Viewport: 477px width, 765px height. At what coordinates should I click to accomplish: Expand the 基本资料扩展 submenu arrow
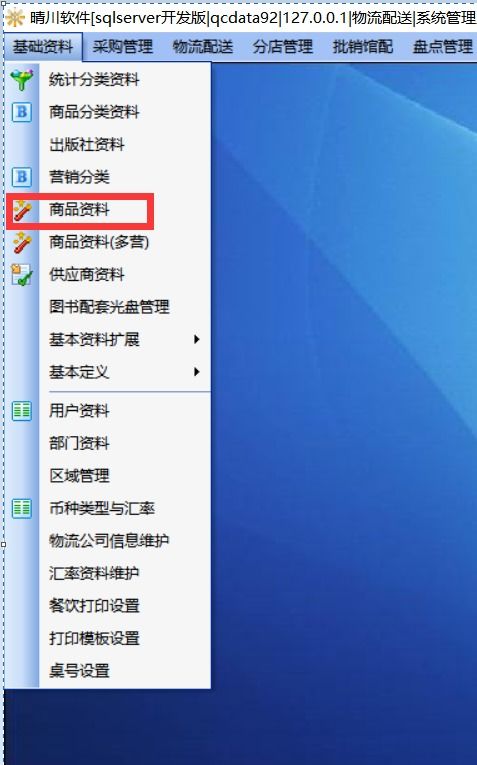point(197,339)
